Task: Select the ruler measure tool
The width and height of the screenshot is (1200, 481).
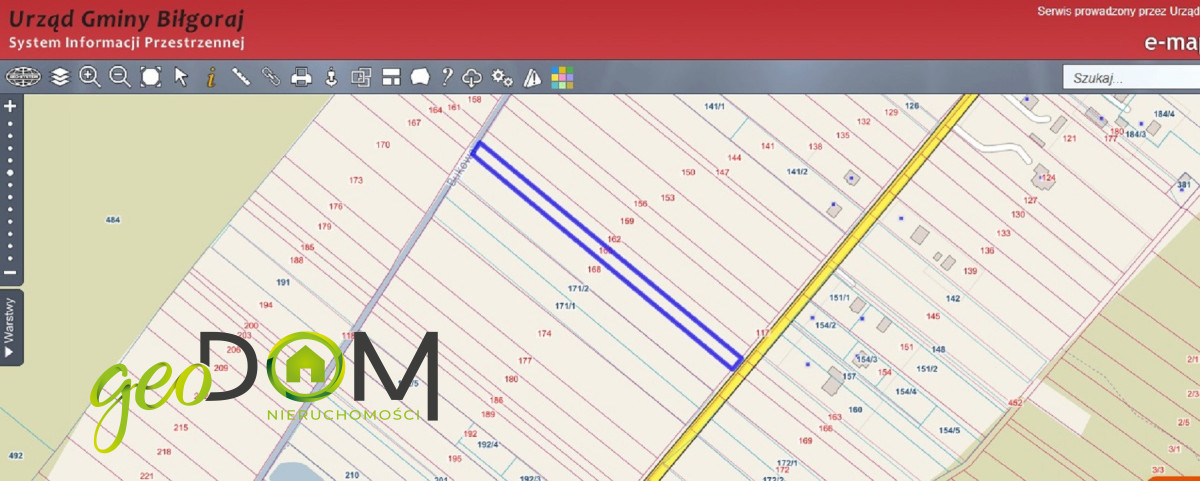Action: point(241,77)
